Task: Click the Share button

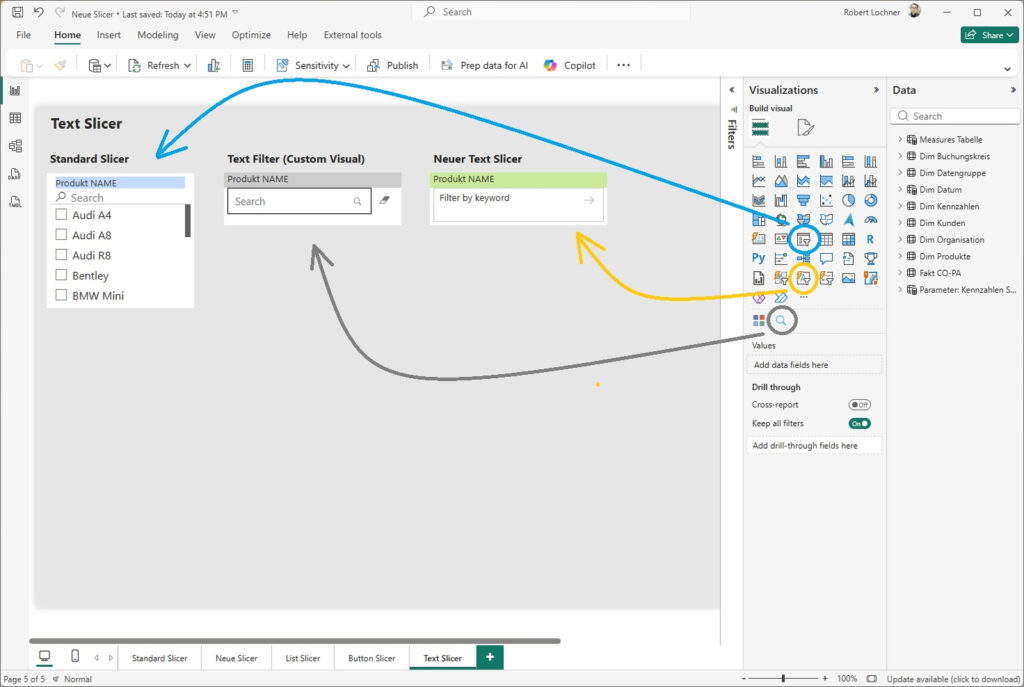Action: point(989,35)
